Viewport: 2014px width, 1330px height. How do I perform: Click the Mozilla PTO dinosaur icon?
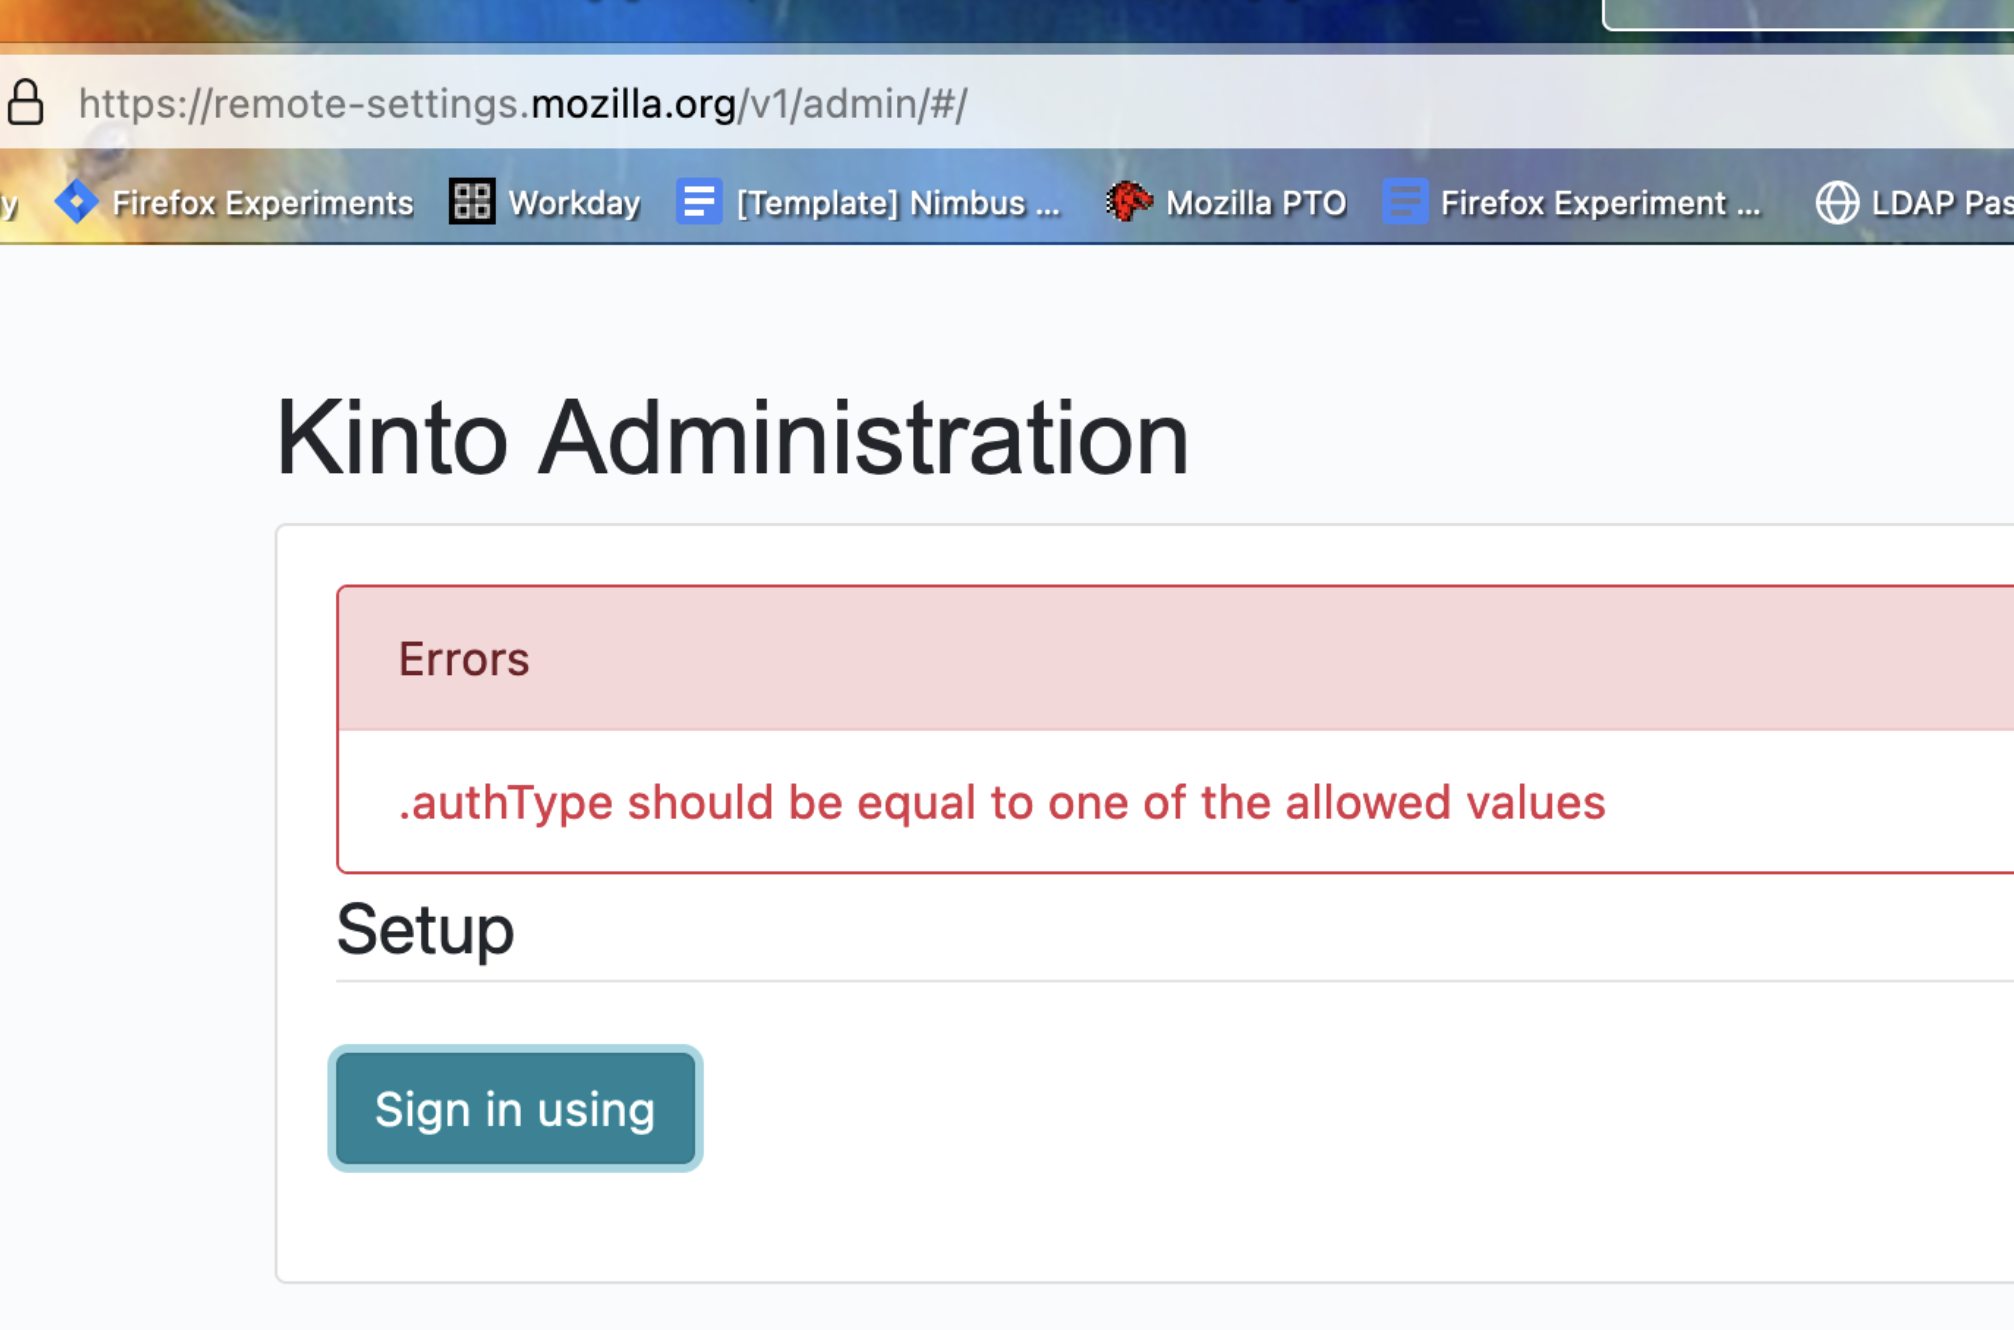(1128, 201)
